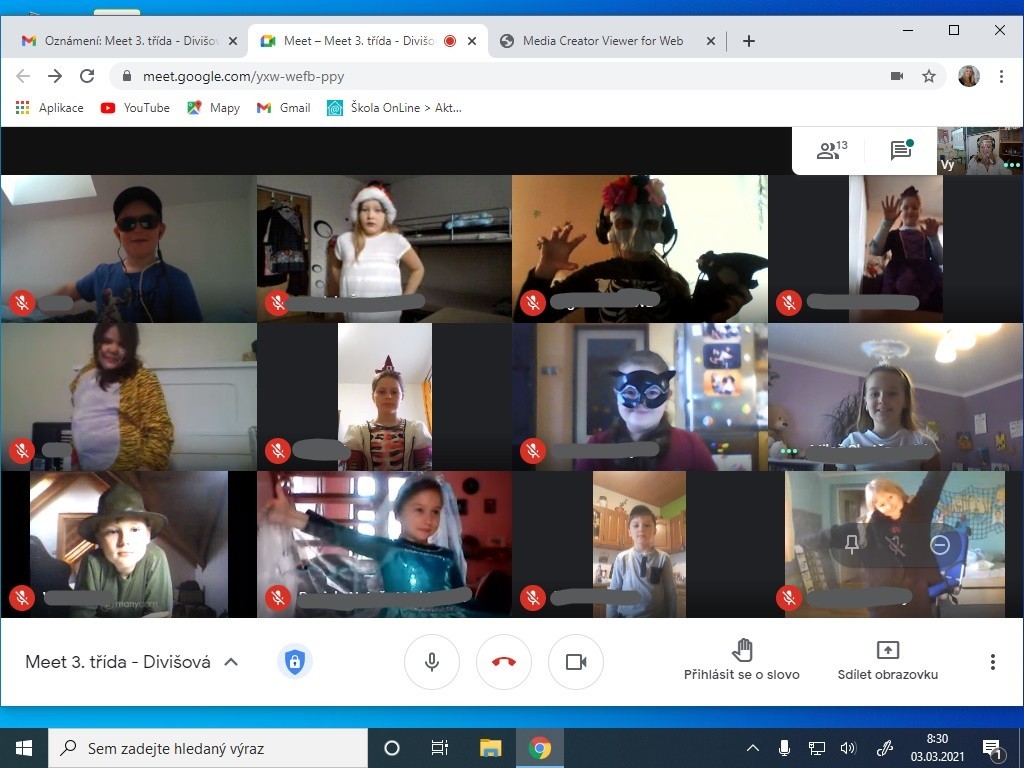Switch to the Media Creator Viewer tab
Image resolution: width=1024 pixels, height=768 pixels.
click(603, 41)
